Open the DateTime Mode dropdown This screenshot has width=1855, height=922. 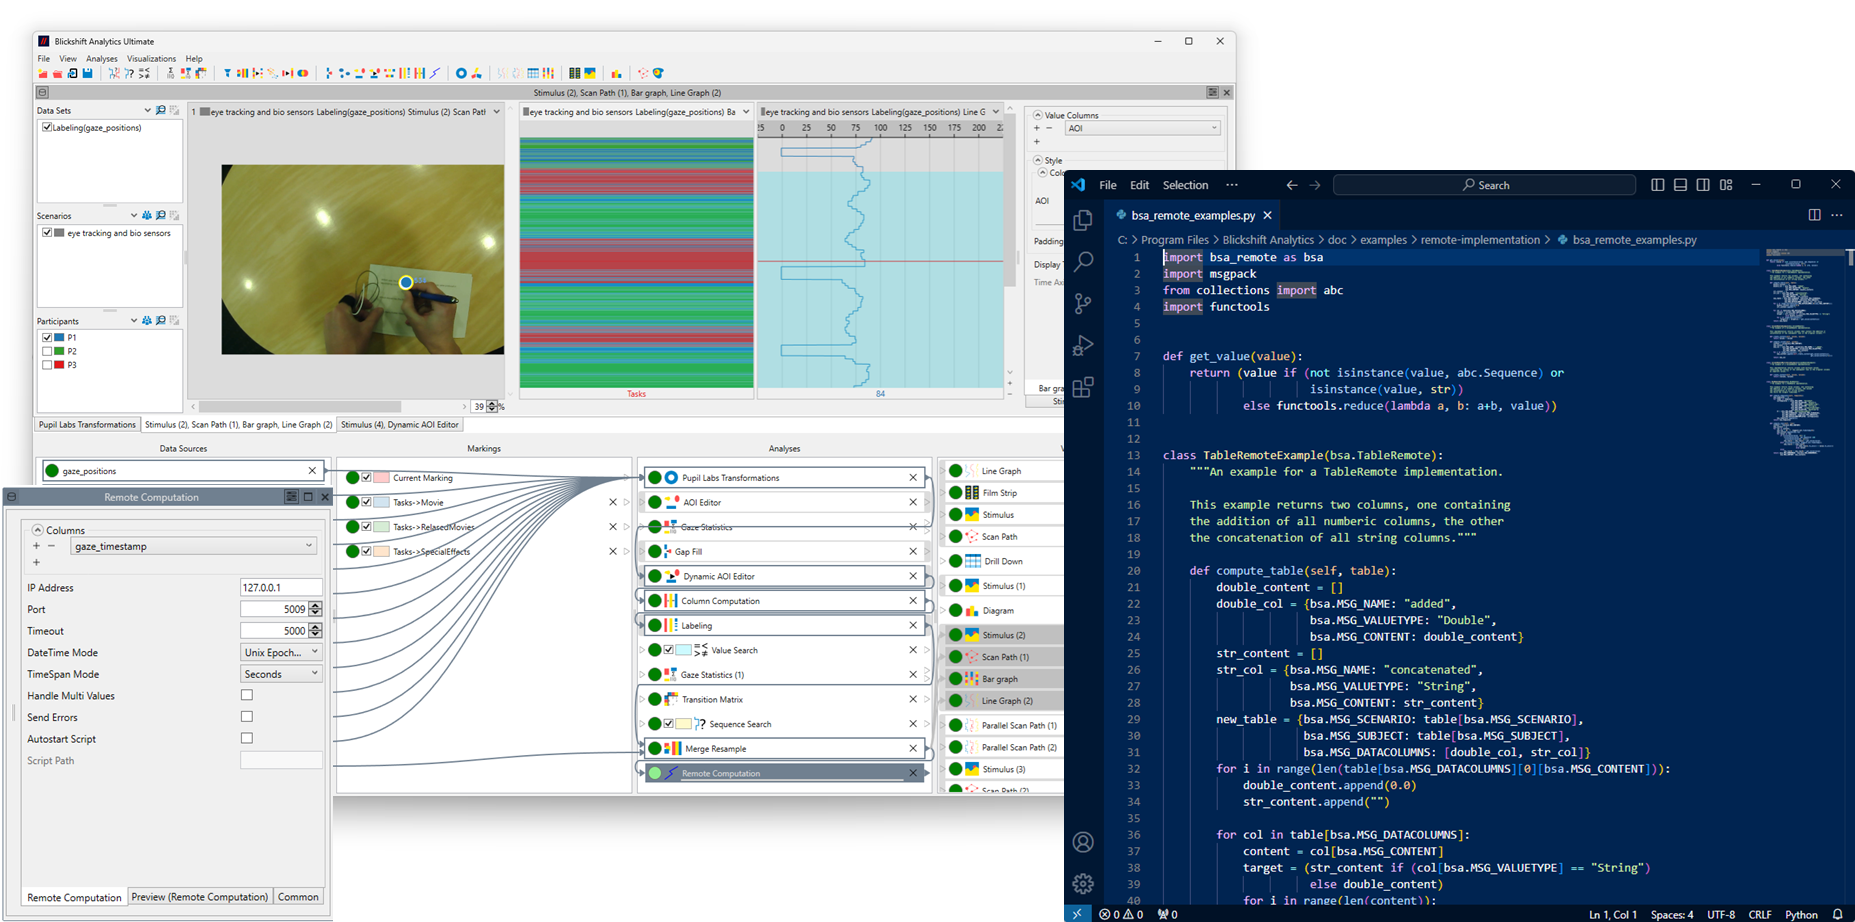[281, 652]
